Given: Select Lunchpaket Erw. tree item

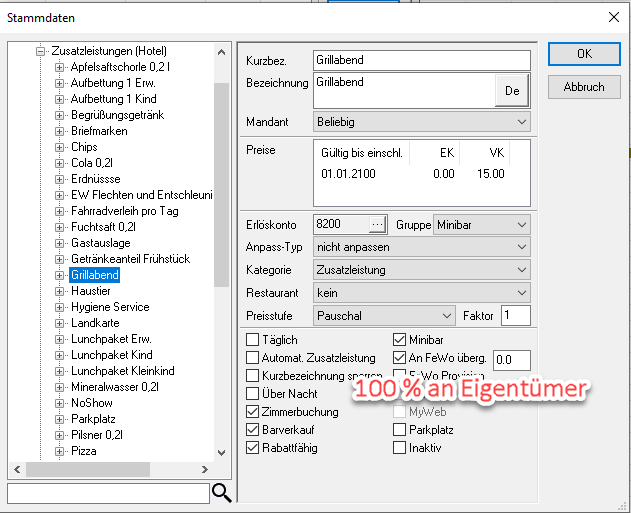Looking at the screenshot, I should 111,339.
